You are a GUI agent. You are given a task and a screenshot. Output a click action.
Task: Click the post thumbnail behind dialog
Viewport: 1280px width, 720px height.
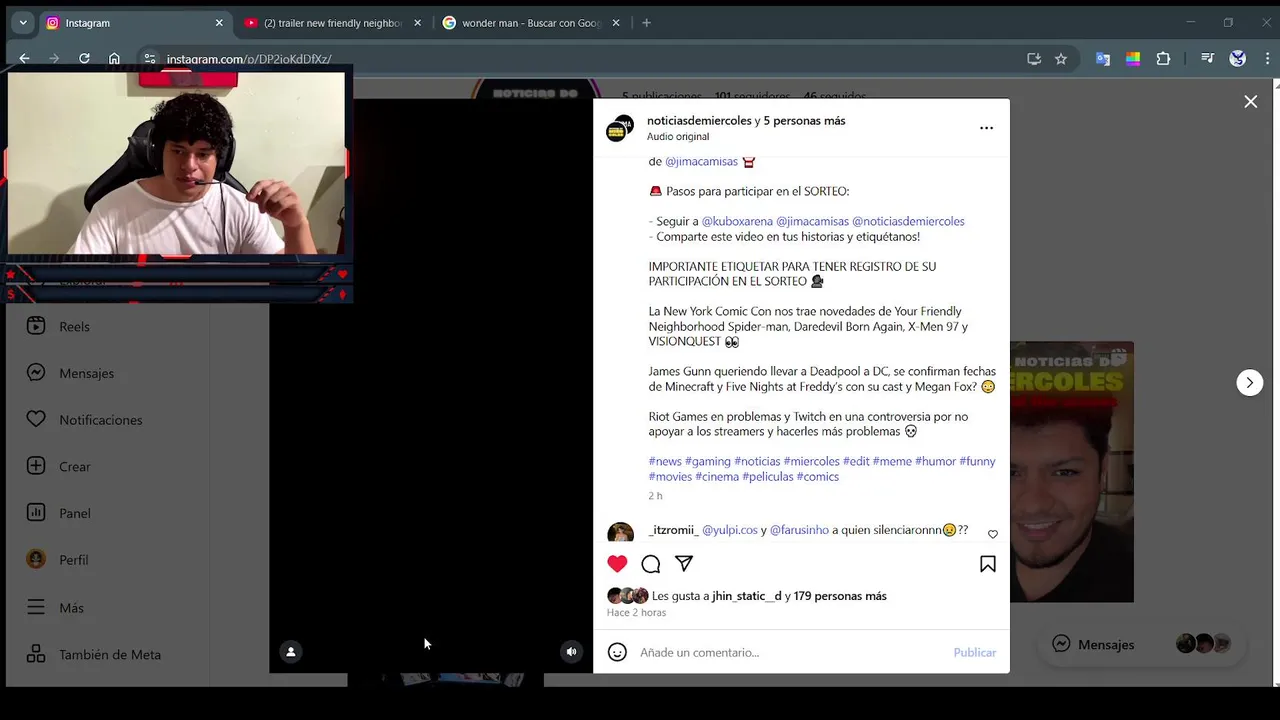tap(1071, 472)
